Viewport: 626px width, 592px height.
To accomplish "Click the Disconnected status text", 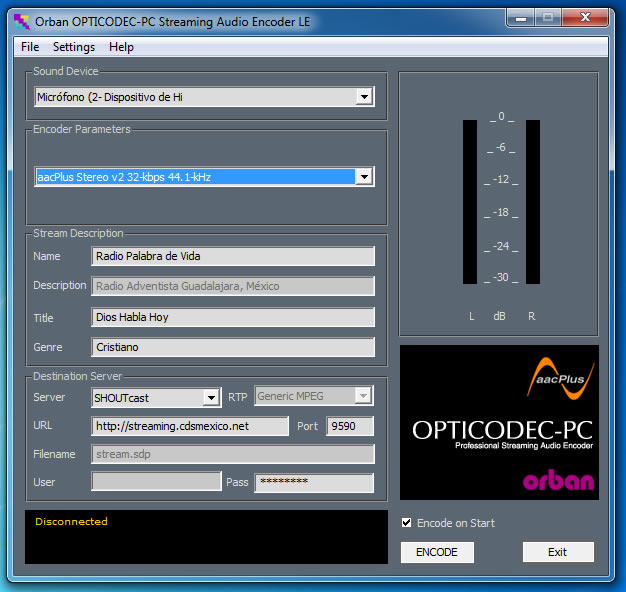I will click(71, 521).
